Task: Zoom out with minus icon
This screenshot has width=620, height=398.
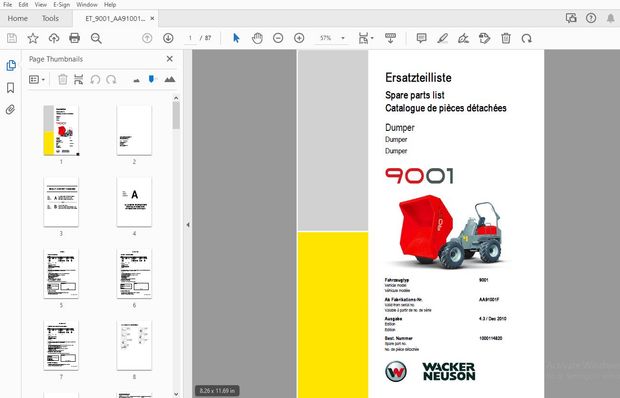Action: coord(278,38)
